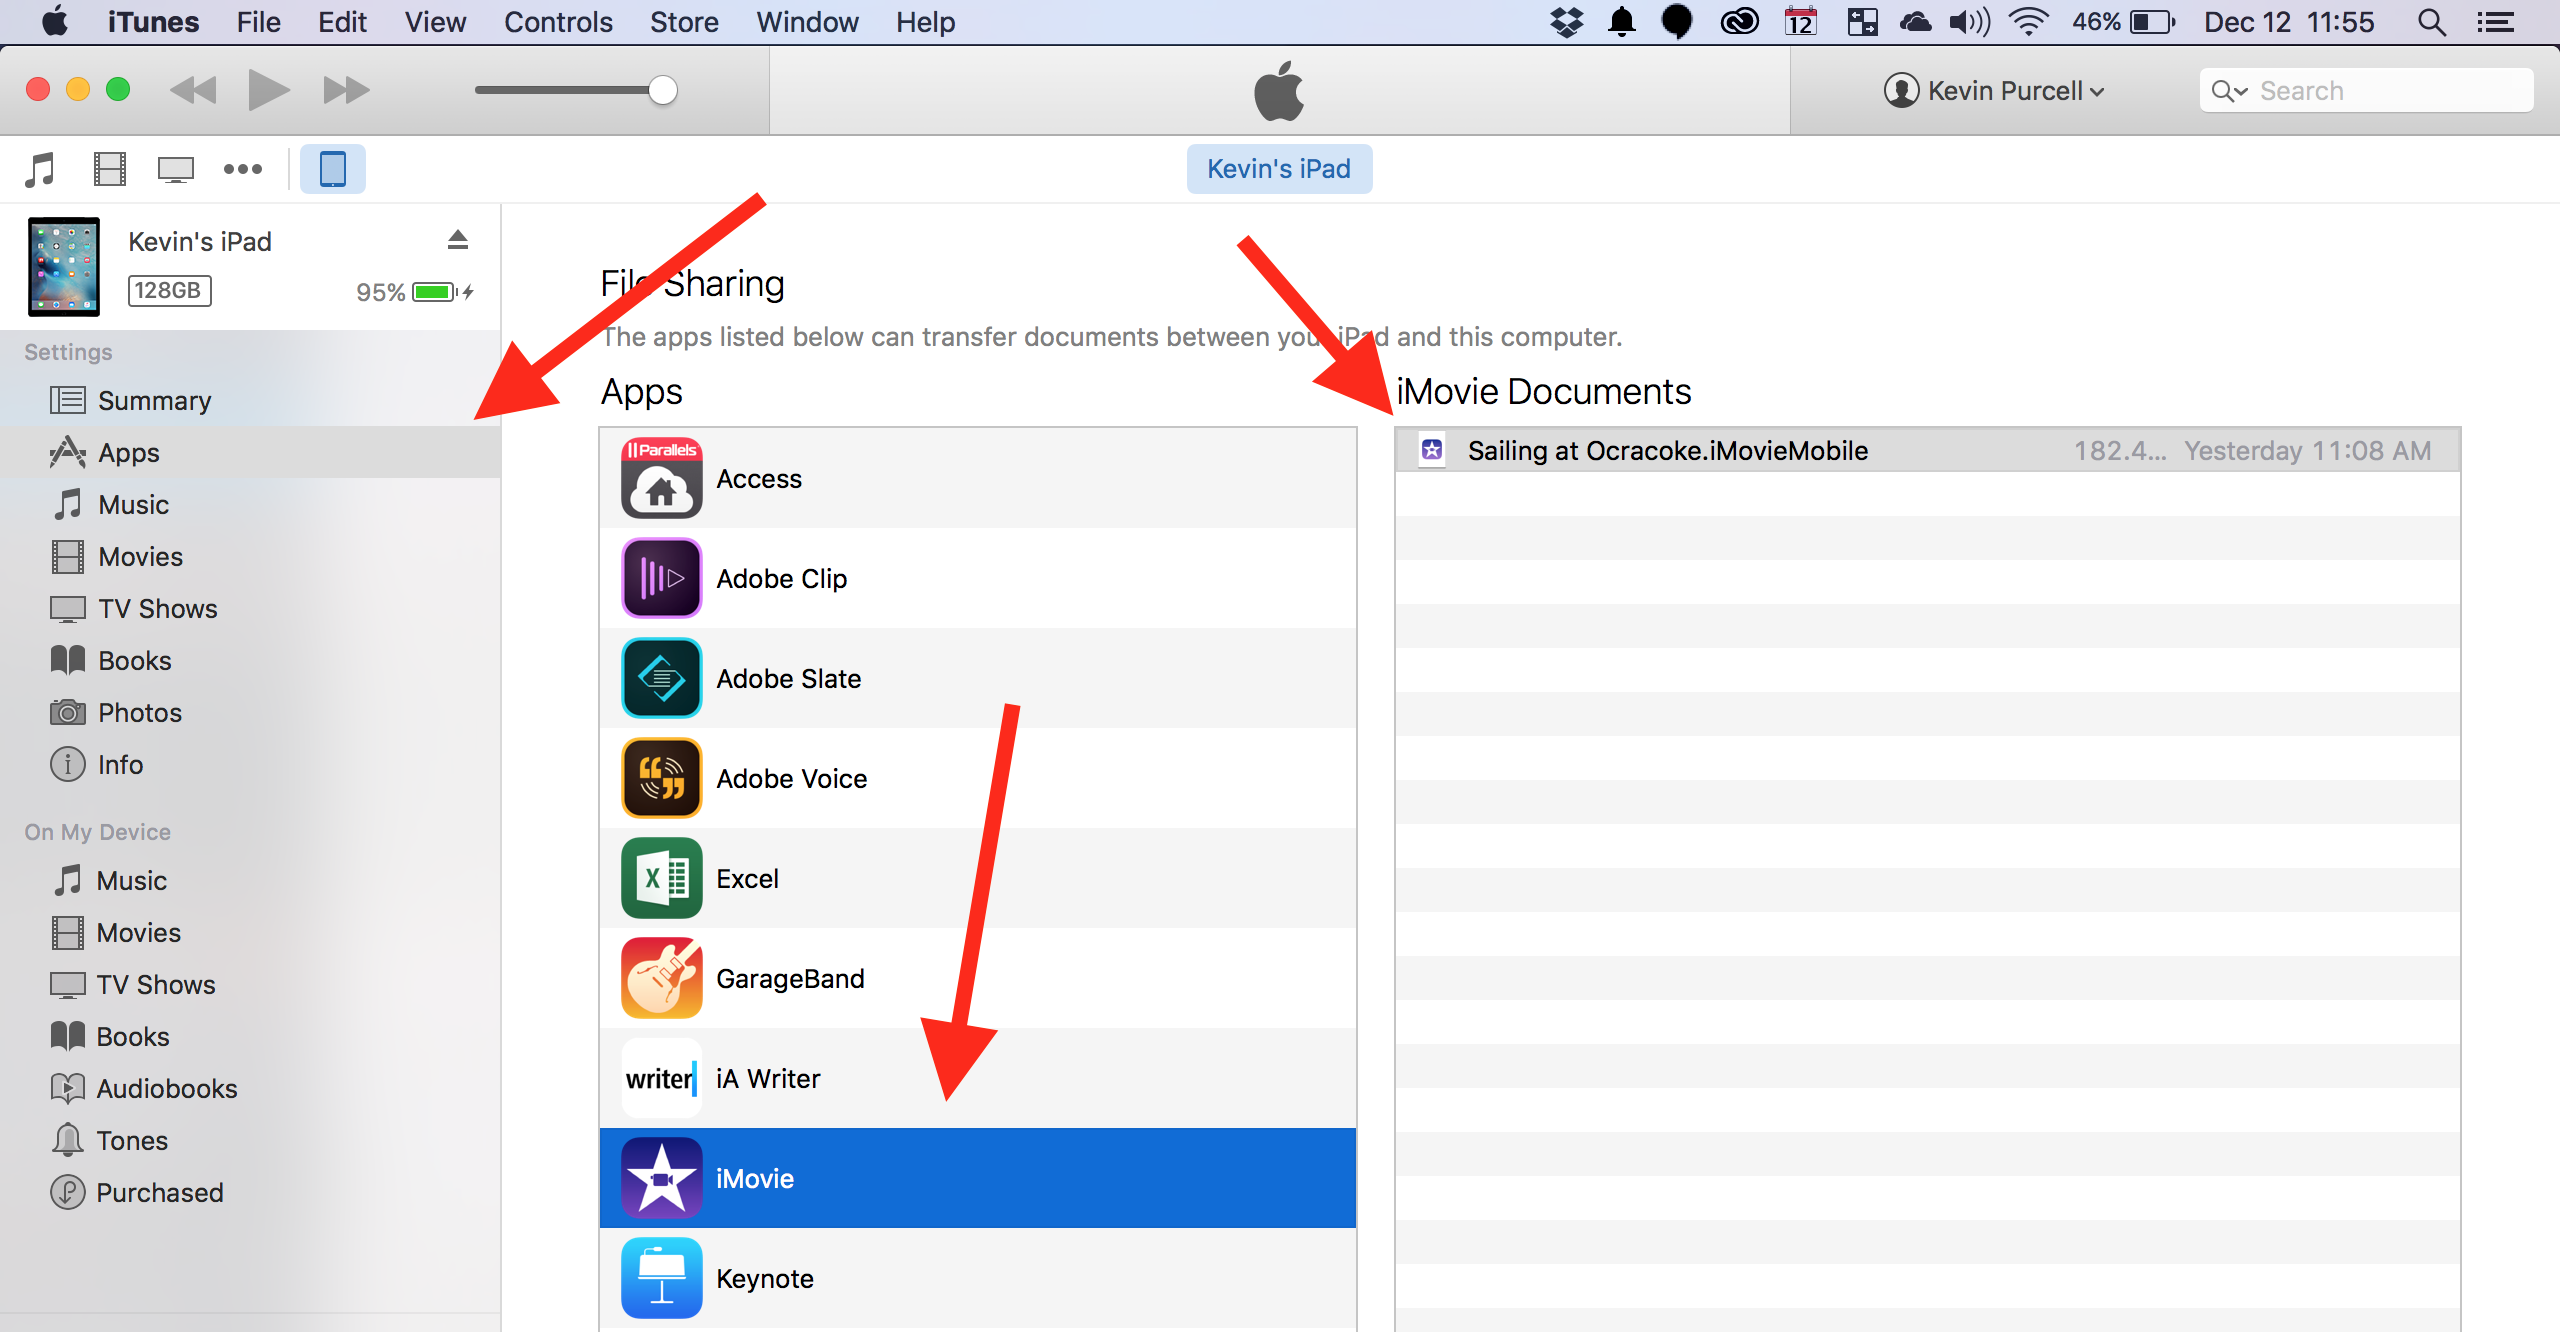The image size is (2560, 1332).
Task: Go to Summary in settings sidebar
Action: pyautogui.click(x=154, y=401)
